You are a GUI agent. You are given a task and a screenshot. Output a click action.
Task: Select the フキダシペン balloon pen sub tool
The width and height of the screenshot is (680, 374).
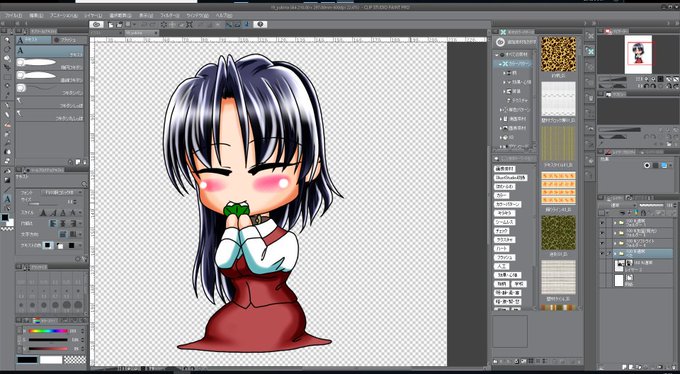(x=50, y=90)
